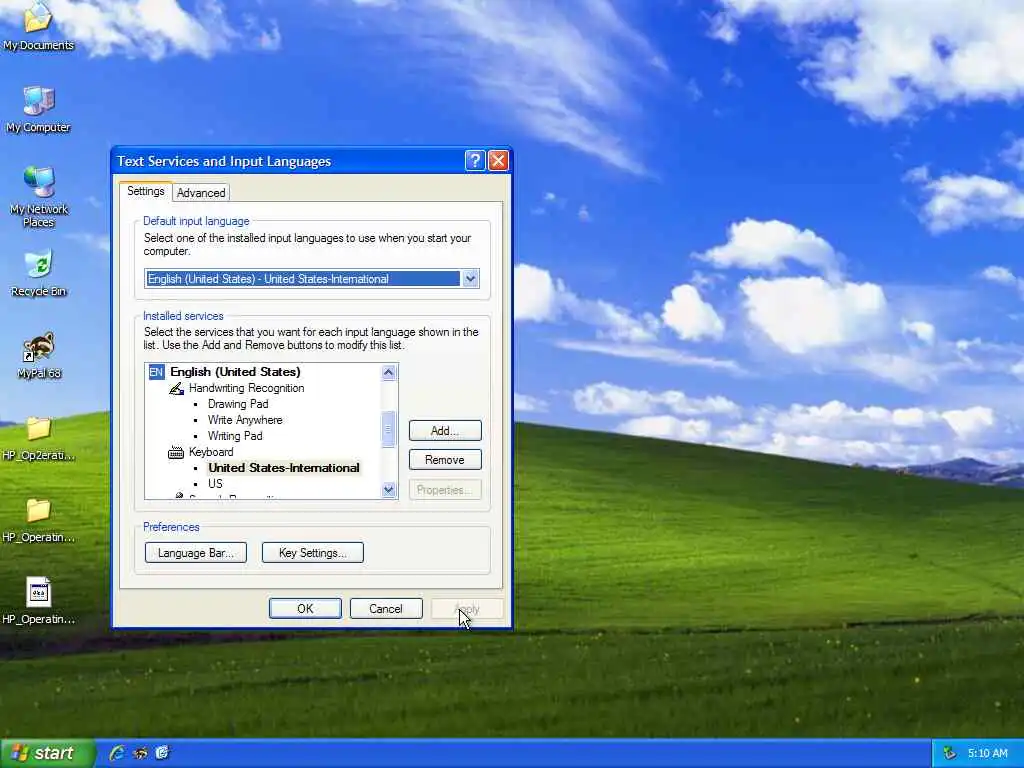Click the Remove button
Viewport: 1024px width, 768px height.
click(x=445, y=460)
